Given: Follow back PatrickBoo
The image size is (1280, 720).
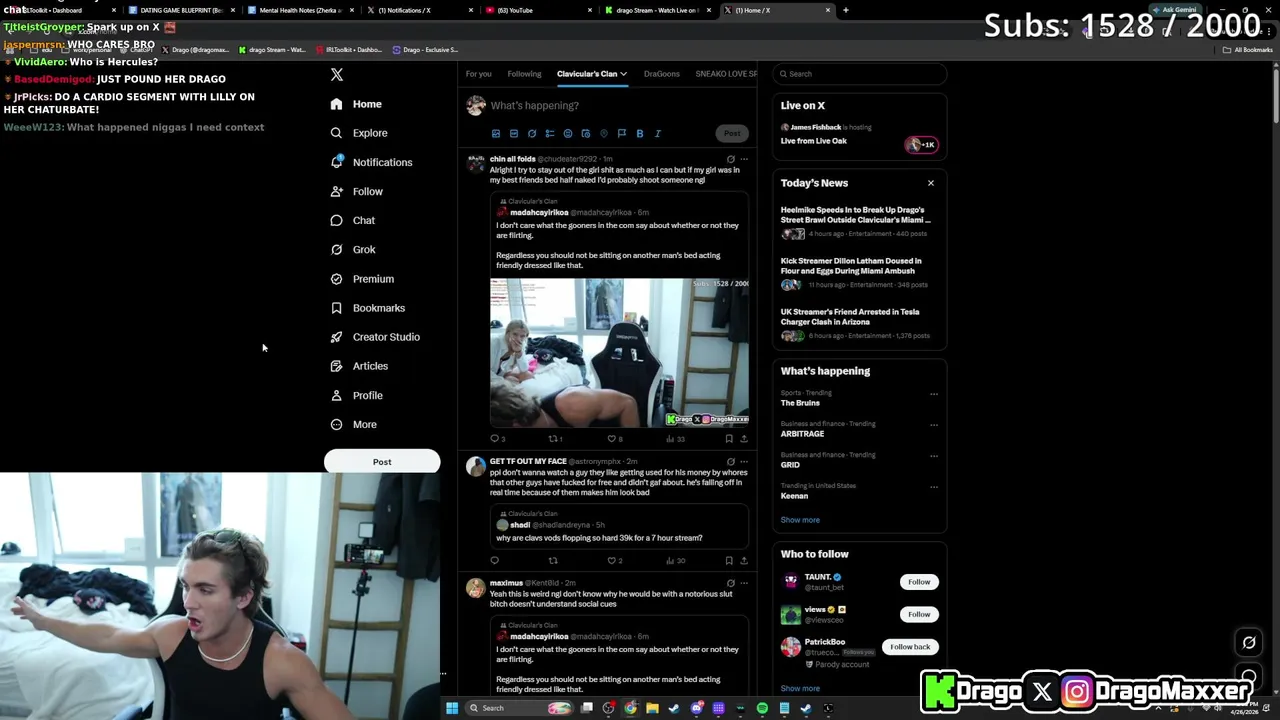Looking at the screenshot, I should tap(910, 647).
